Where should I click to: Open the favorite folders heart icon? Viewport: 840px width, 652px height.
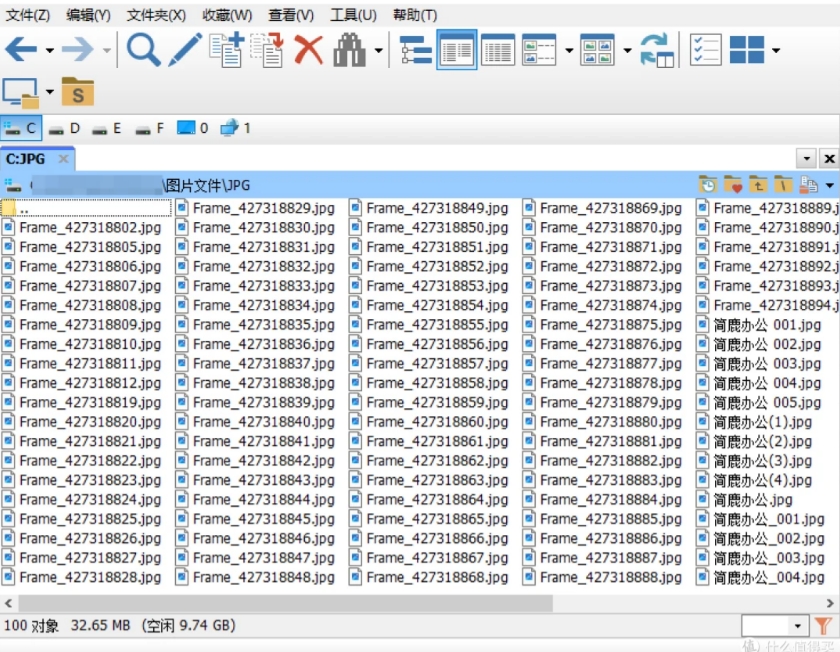(x=733, y=185)
